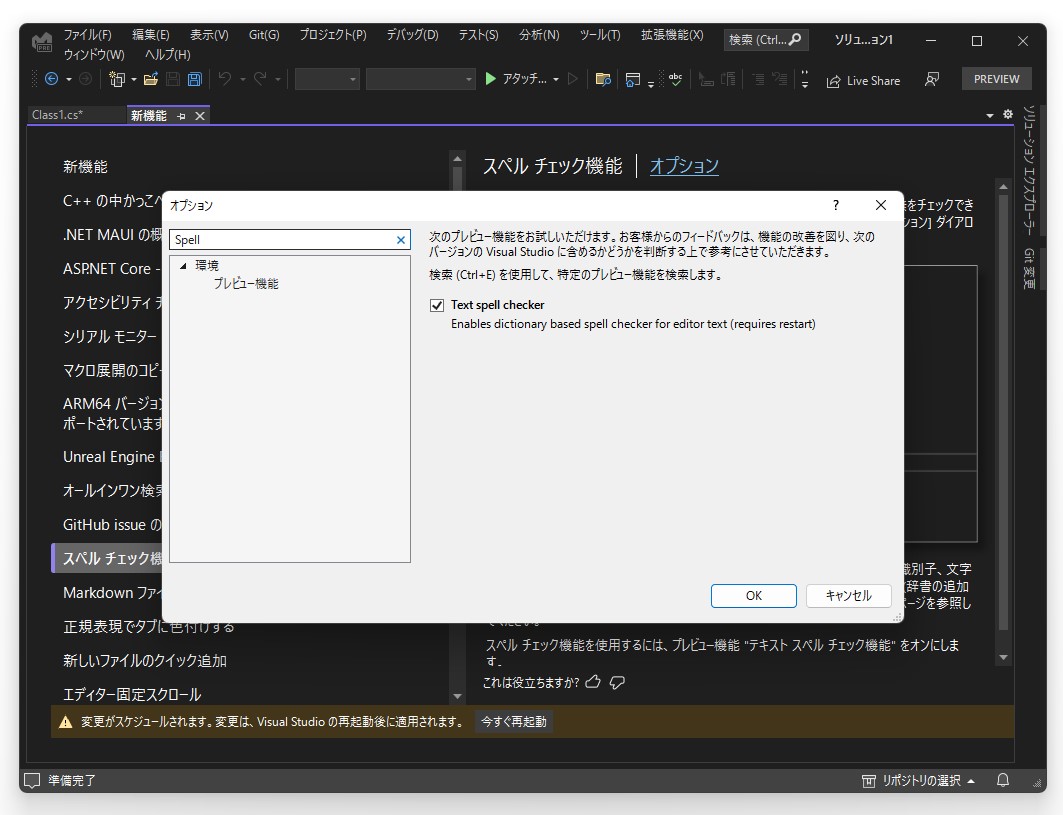Click the Open File folder icon

pos(150,80)
